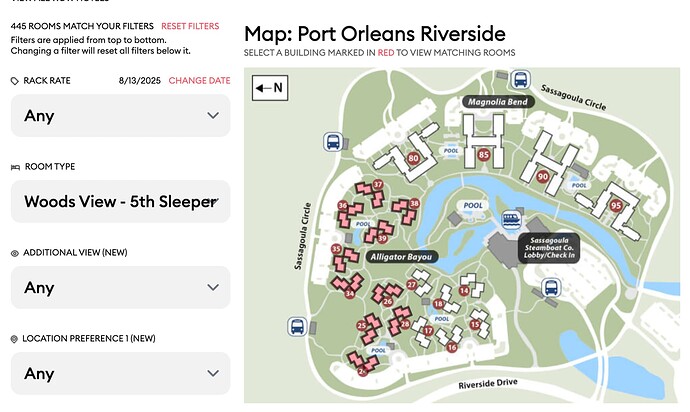The width and height of the screenshot is (690, 412).
Task: Click the room type bed icon
Action: pyautogui.click(x=15, y=167)
